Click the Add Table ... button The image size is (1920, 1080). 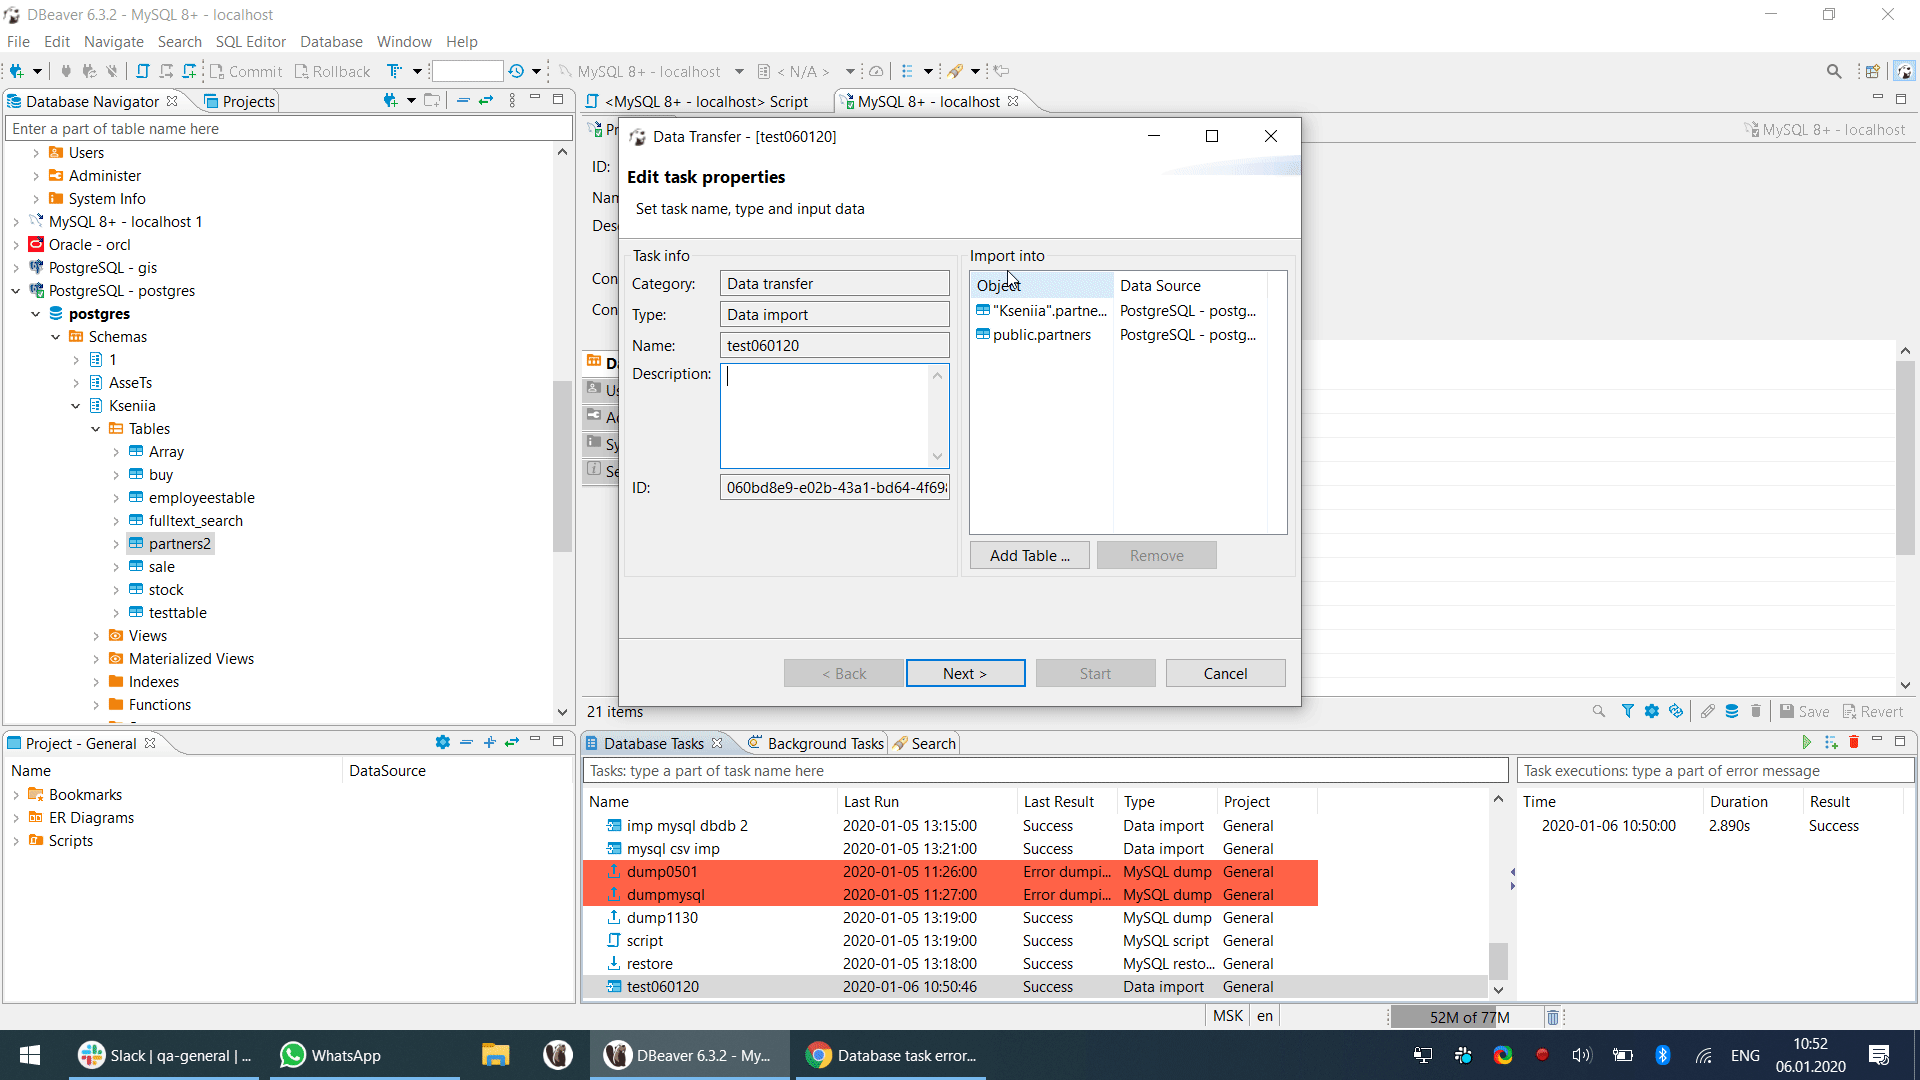[x=1029, y=555]
